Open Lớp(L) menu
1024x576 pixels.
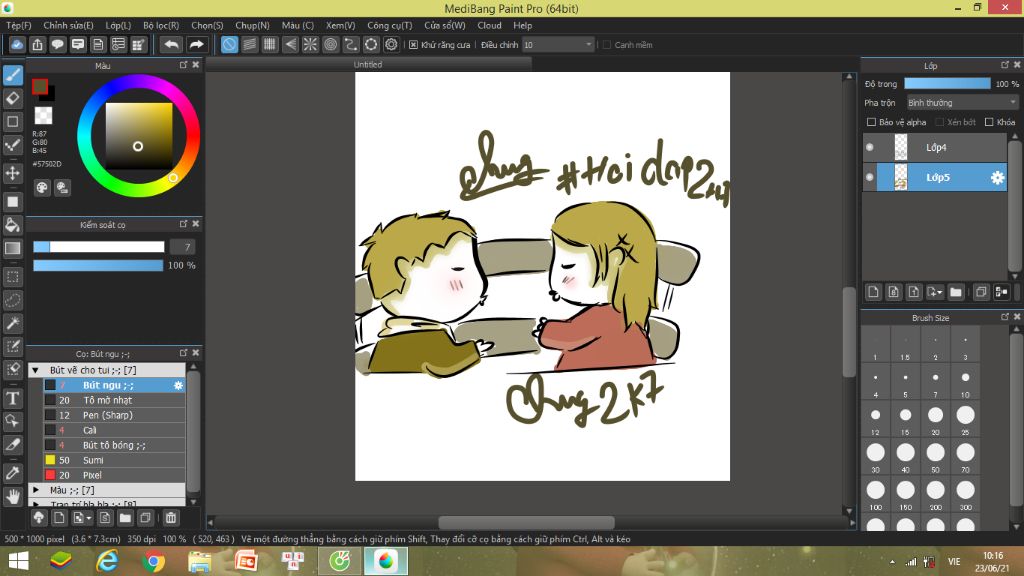point(118,25)
